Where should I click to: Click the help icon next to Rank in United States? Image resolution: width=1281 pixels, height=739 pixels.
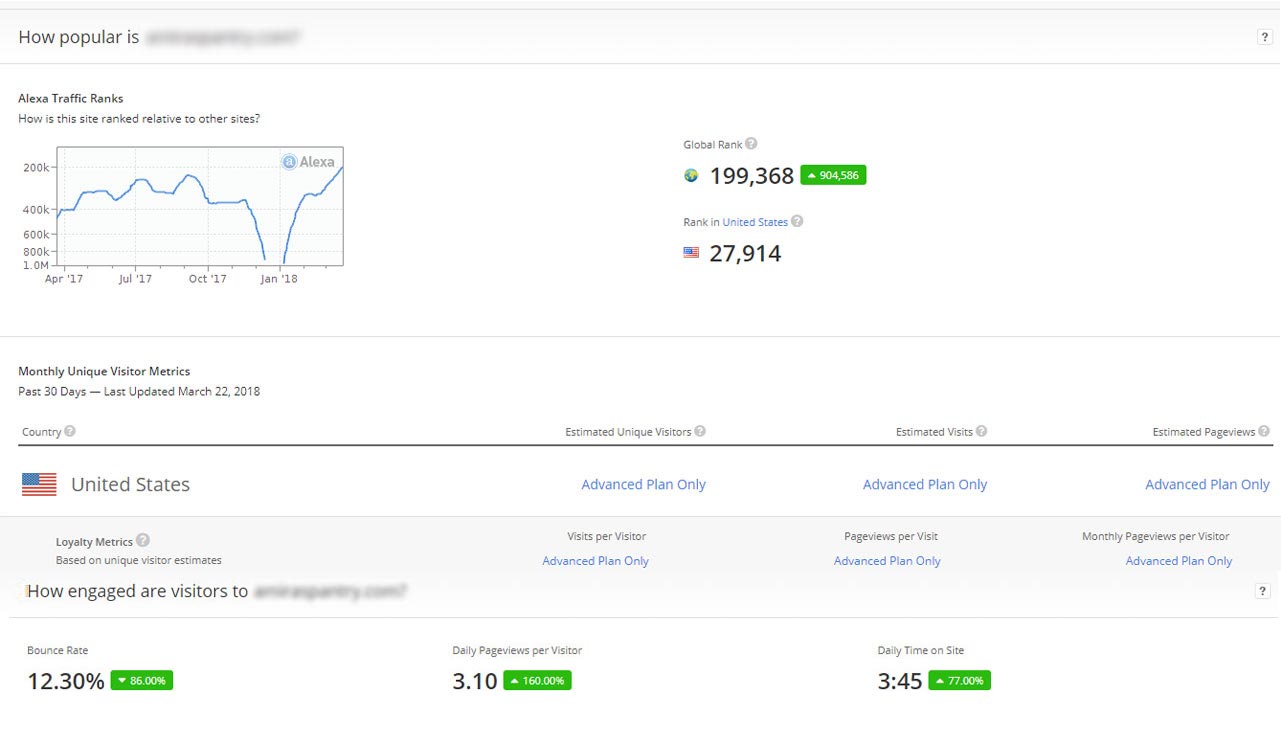tap(797, 221)
